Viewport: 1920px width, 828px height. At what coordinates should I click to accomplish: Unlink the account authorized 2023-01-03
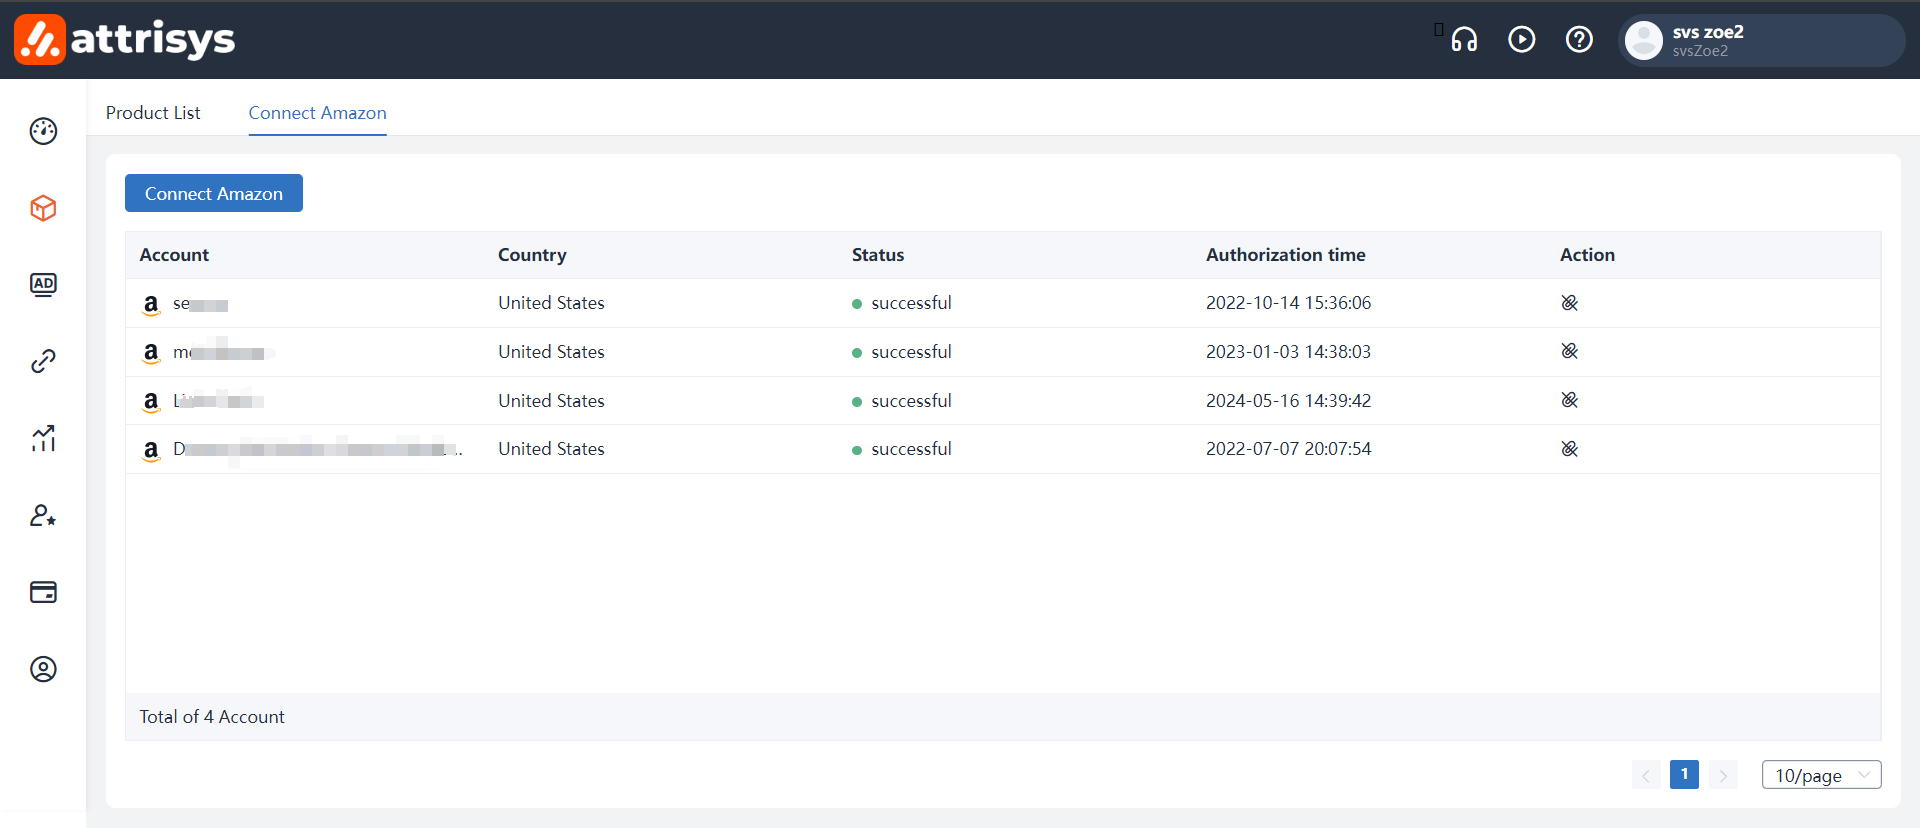click(x=1569, y=351)
